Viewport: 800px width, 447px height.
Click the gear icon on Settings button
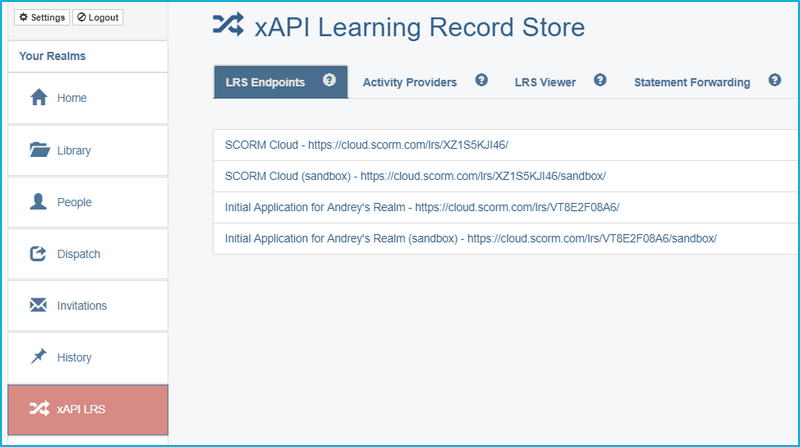click(x=23, y=17)
